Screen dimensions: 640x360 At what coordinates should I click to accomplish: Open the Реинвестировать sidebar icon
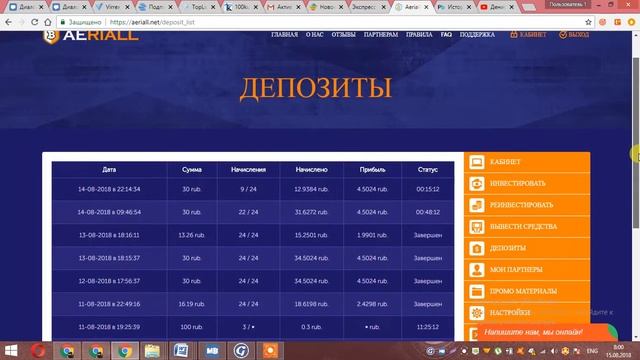click(x=476, y=205)
